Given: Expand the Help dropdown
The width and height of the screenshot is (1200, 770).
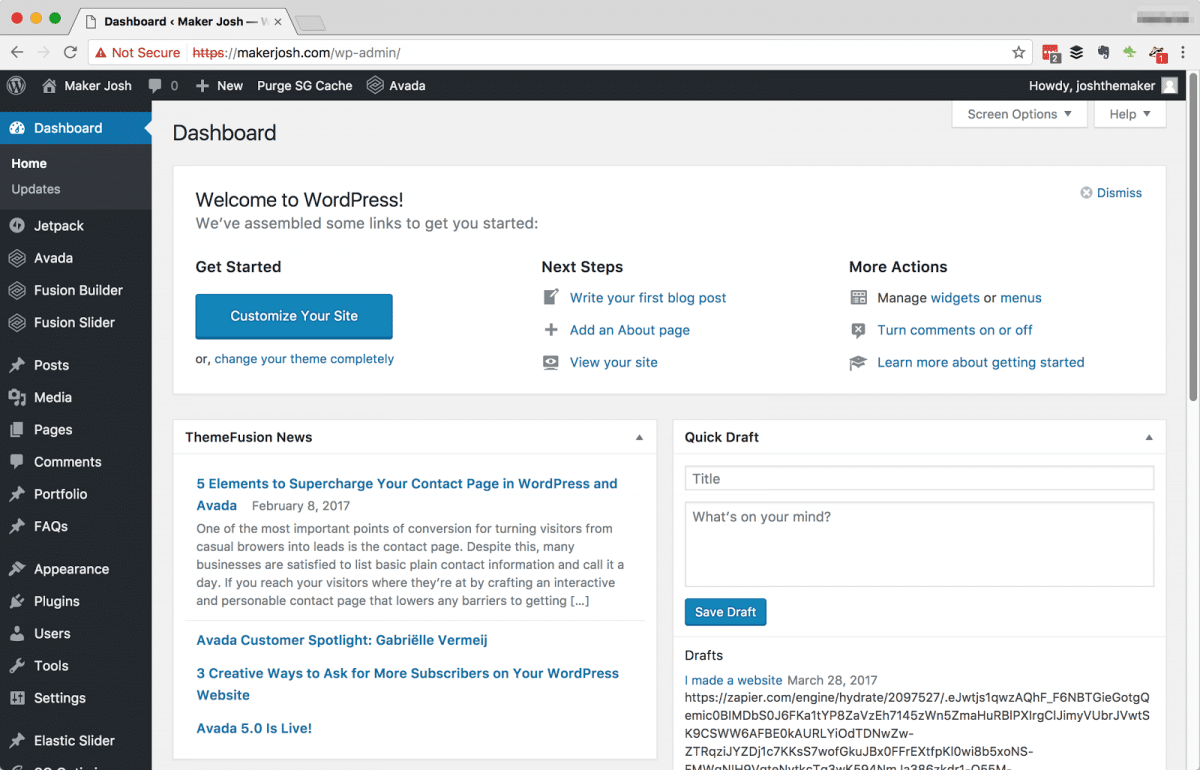Looking at the screenshot, I should tap(1130, 114).
